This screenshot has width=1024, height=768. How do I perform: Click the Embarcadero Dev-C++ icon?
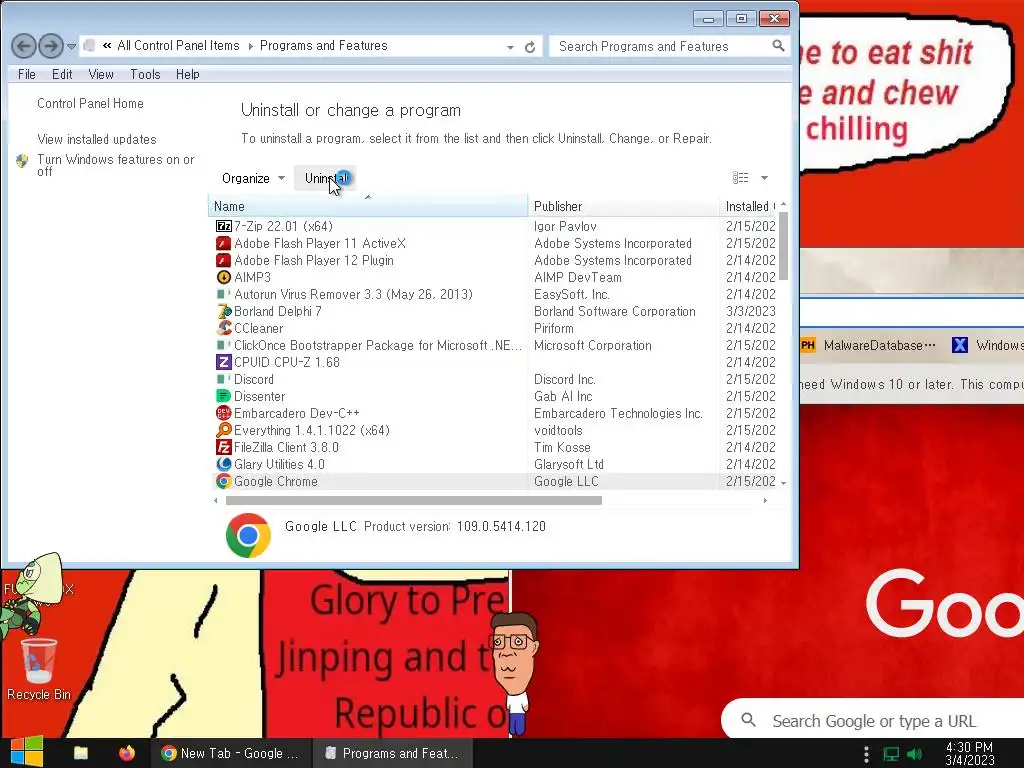click(223, 413)
